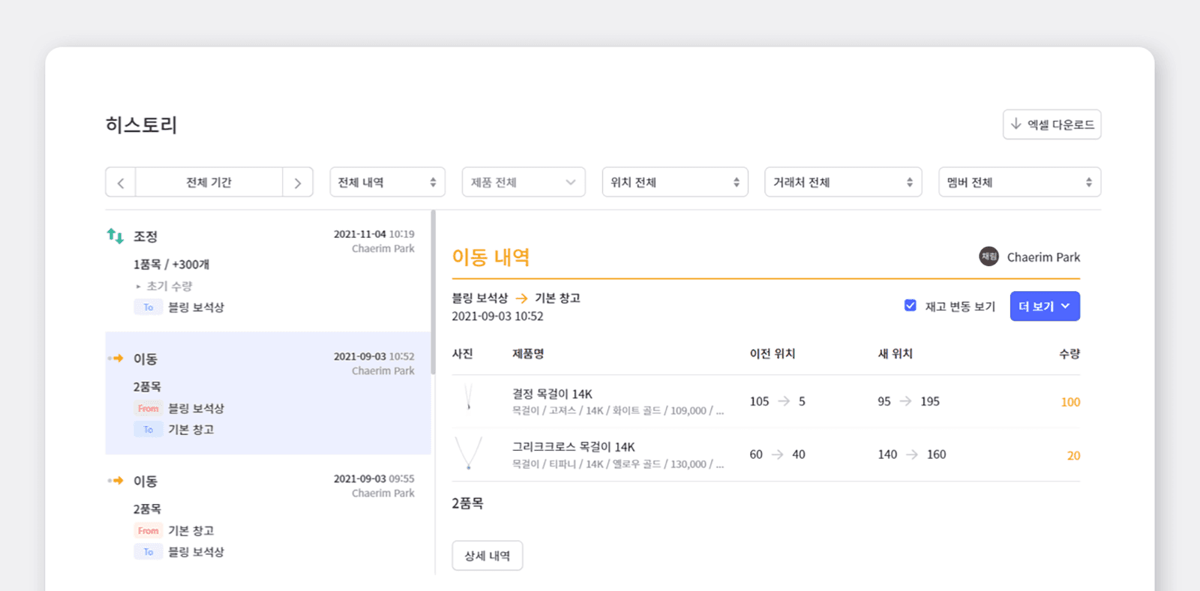Toggle the 재고 변동 보기 checkbox

[910, 306]
